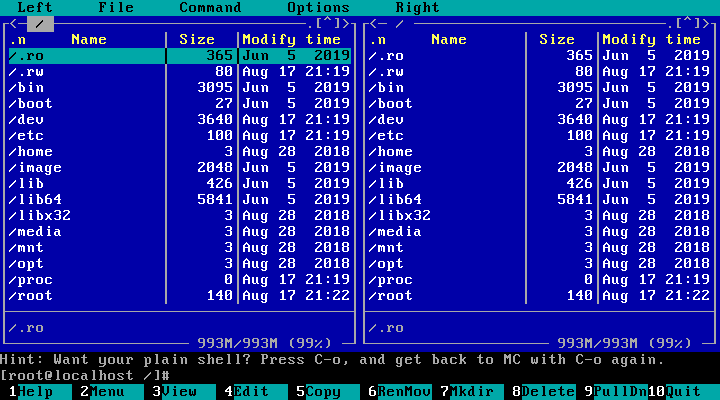Click the 5 Copy function key
Viewport: 720px width, 400px height.
[x=328, y=391]
